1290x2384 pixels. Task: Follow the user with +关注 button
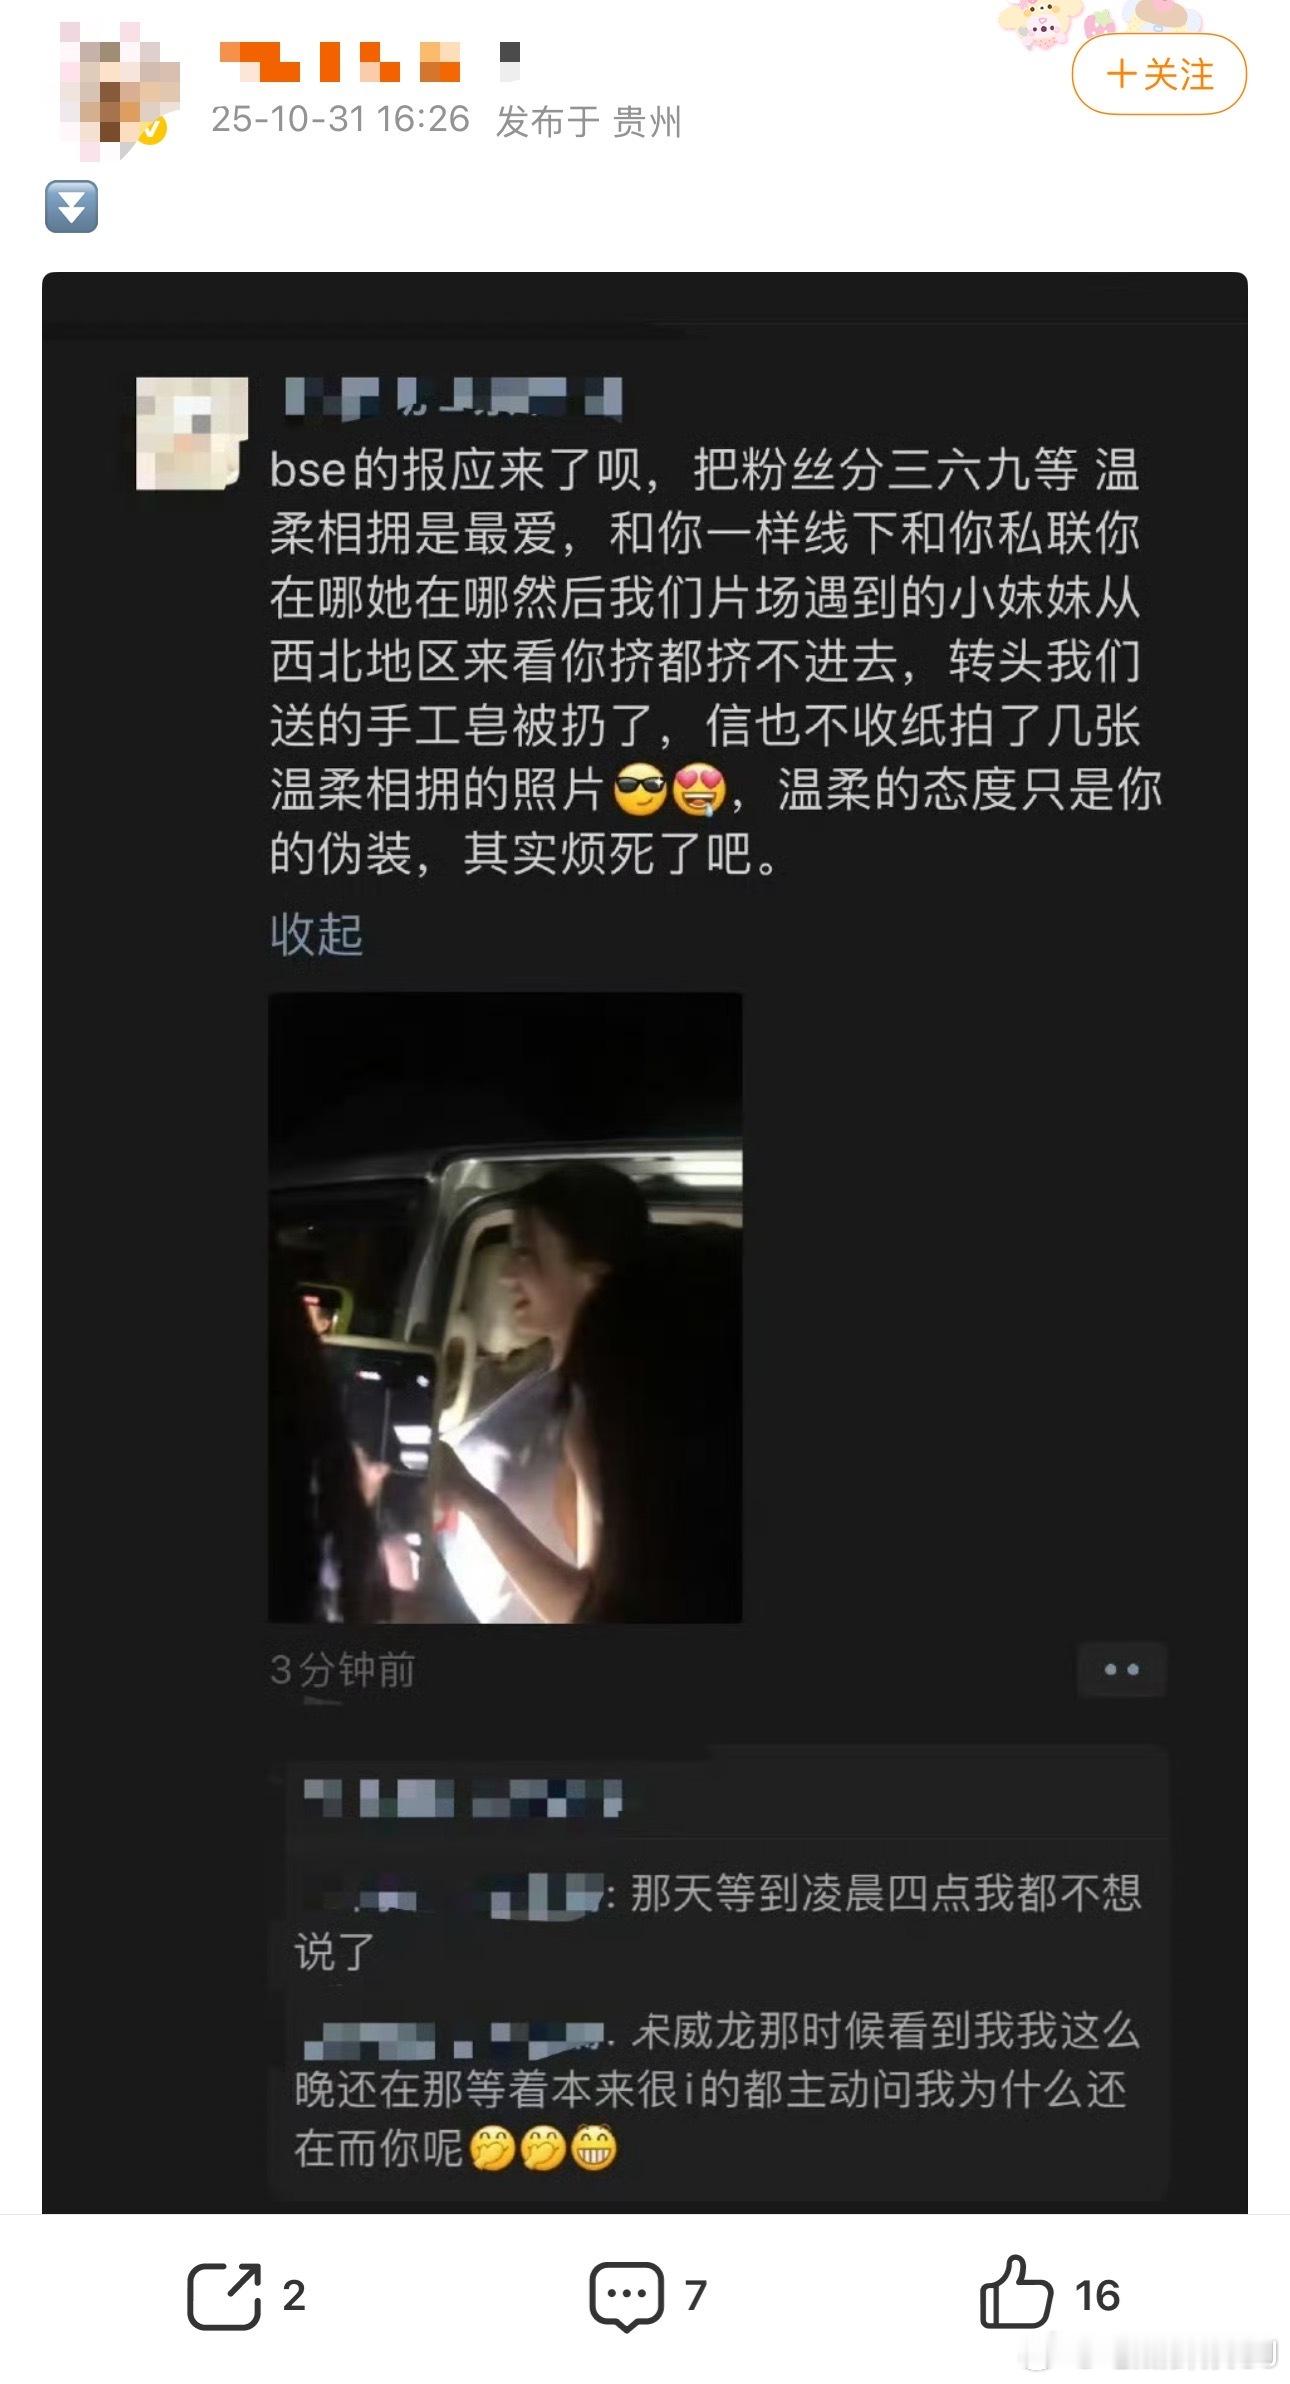1159,74
